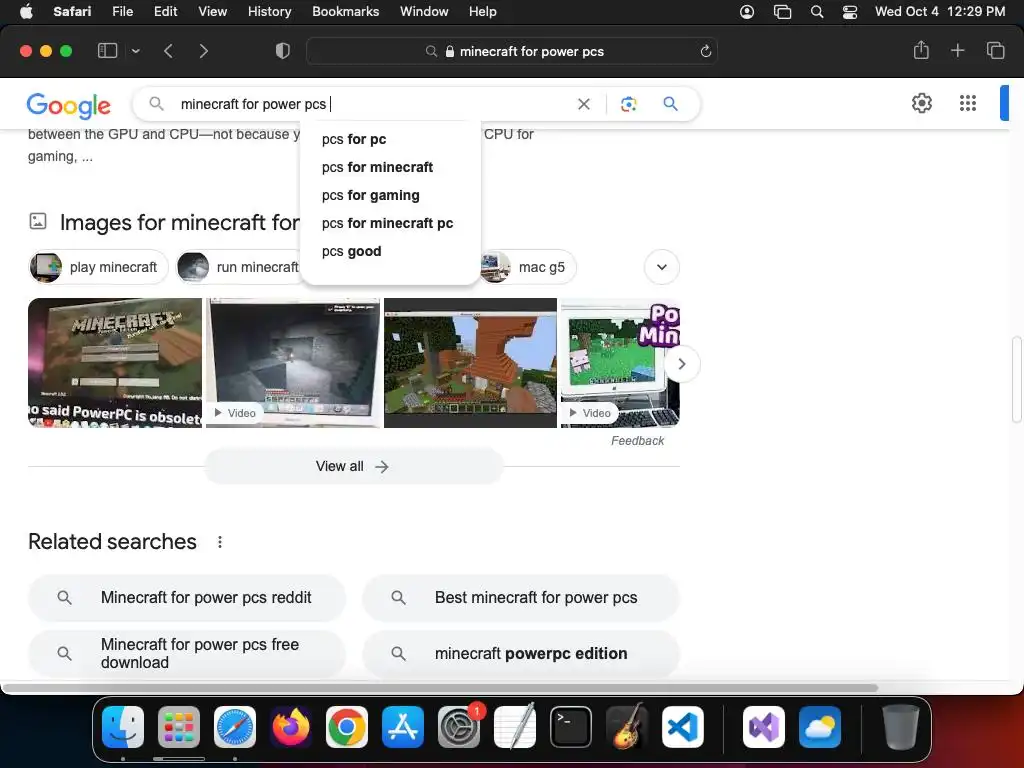The height and width of the screenshot is (768, 1024).
Task: Reload the page with the refresh icon
Action: pos(705,51)
